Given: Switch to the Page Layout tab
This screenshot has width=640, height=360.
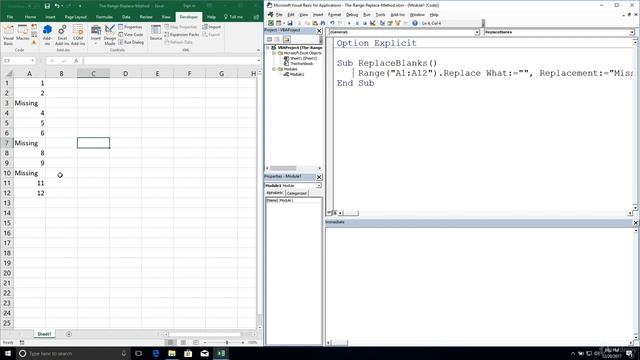Looking at the screenshot, I should [x=76, y=17].
